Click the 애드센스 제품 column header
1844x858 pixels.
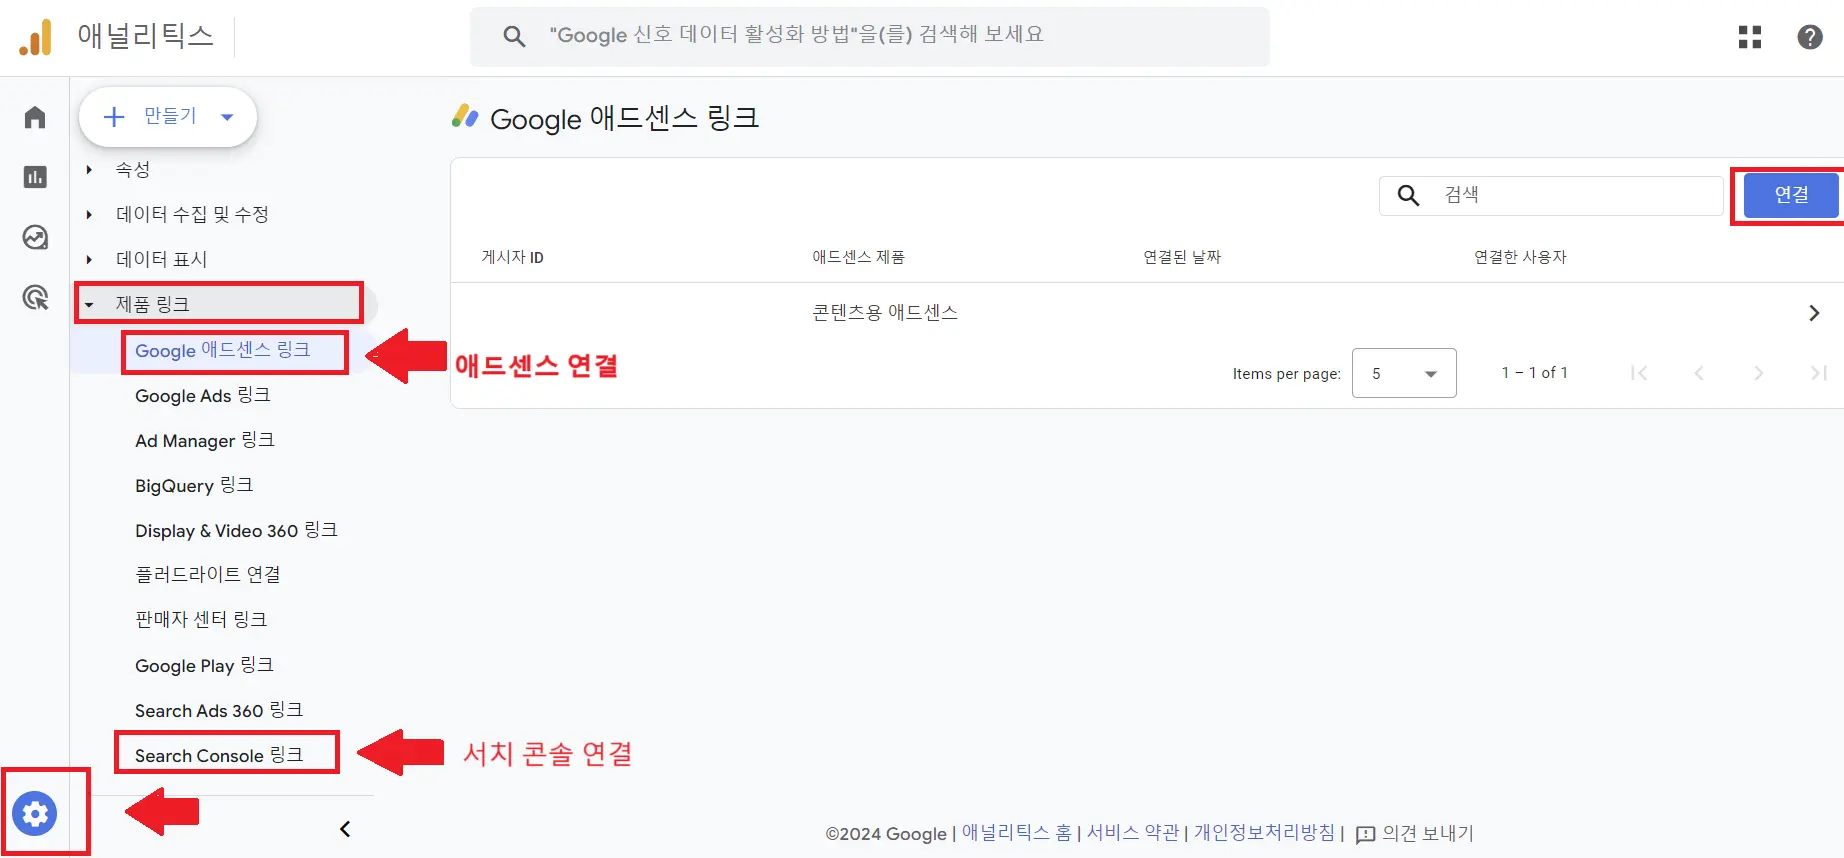(x=858, y=257)
